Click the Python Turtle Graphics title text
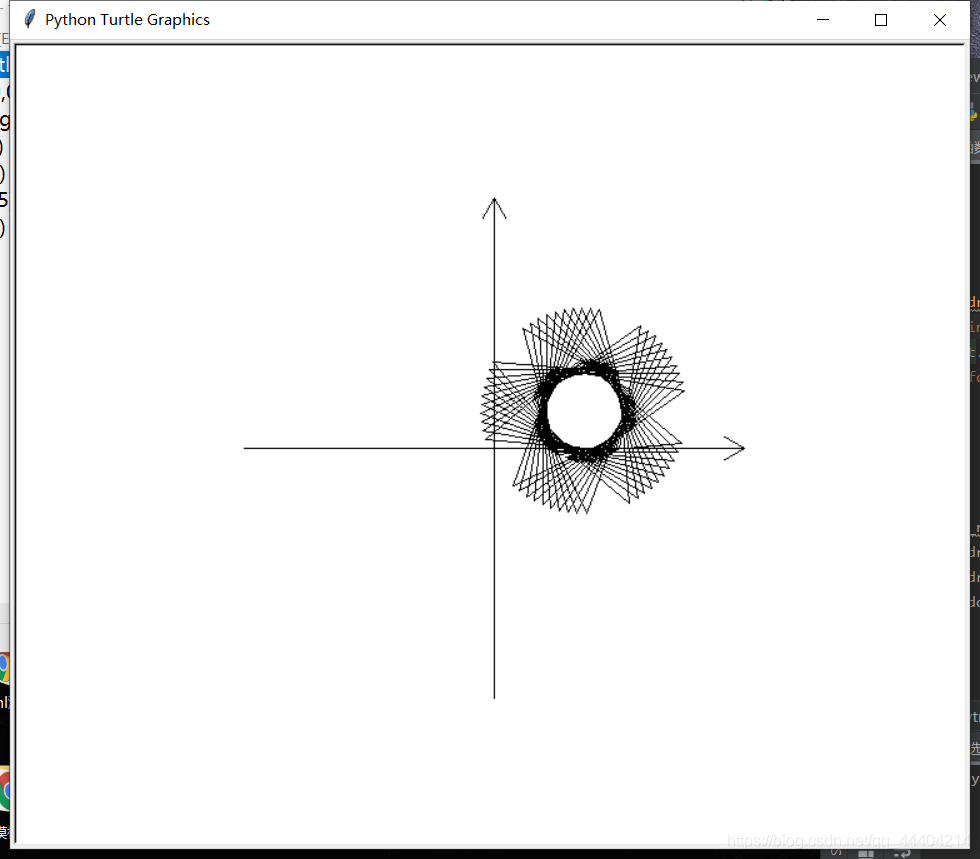This screenshot has height=859, width=980. [128, 20]
